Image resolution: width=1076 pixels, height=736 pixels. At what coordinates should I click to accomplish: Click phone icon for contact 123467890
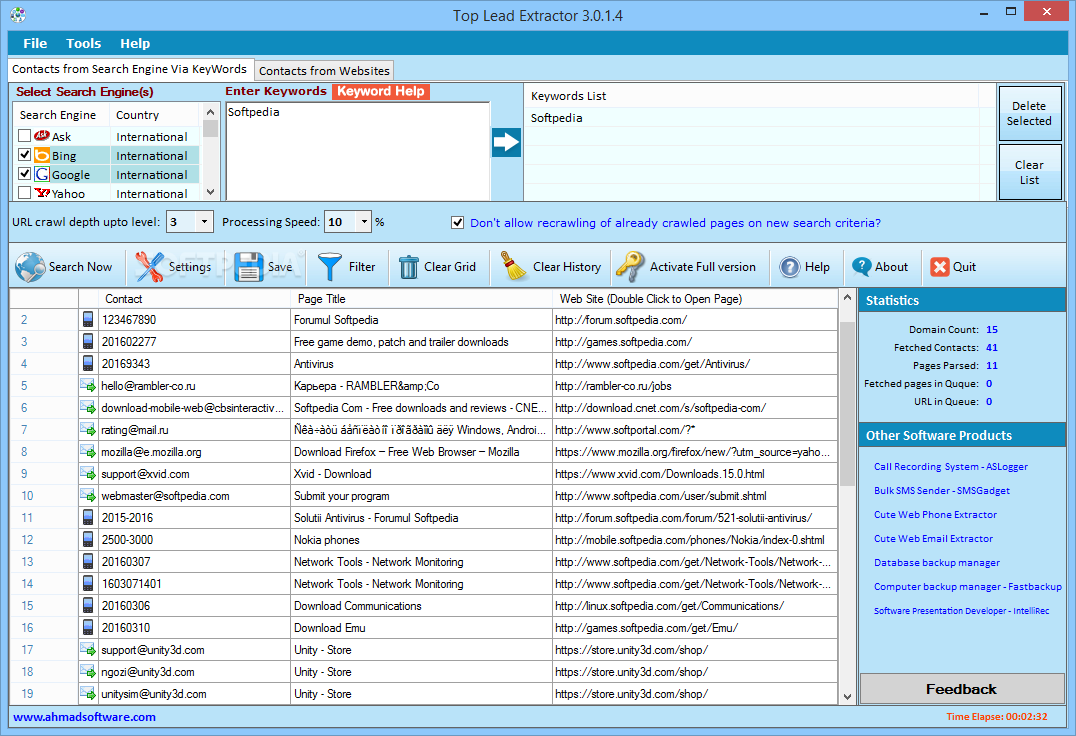click(88, 320)
